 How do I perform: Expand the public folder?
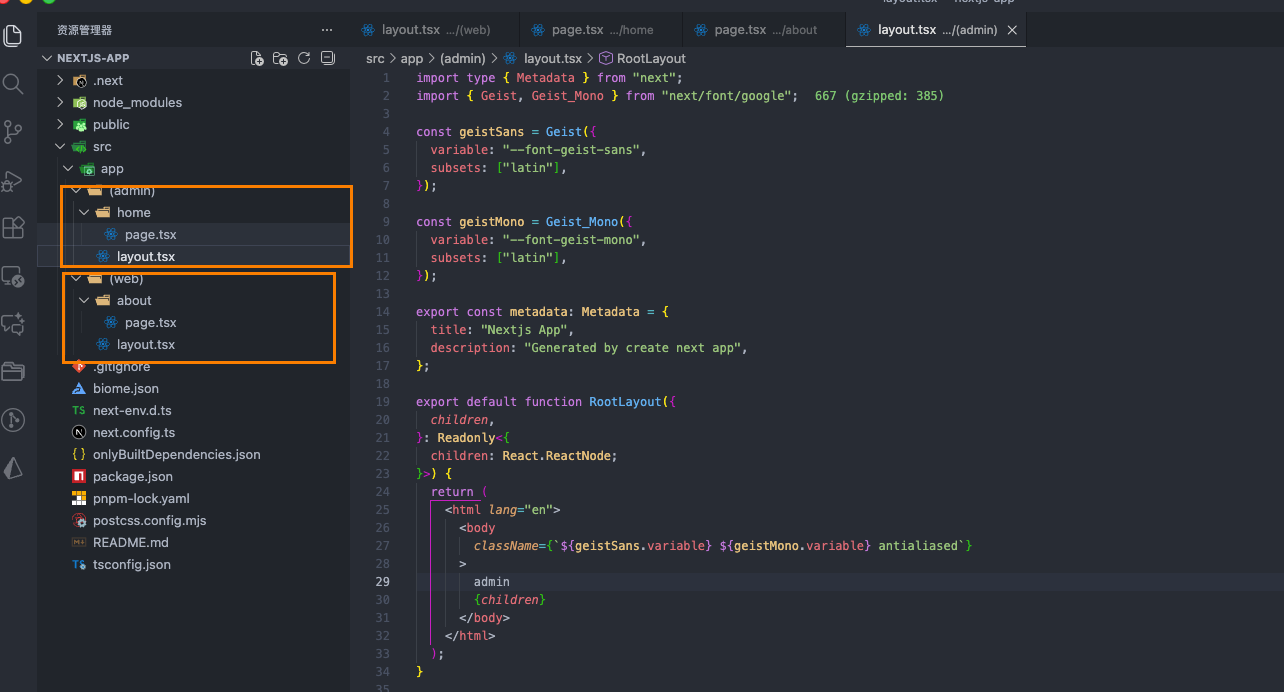point(111,125)
